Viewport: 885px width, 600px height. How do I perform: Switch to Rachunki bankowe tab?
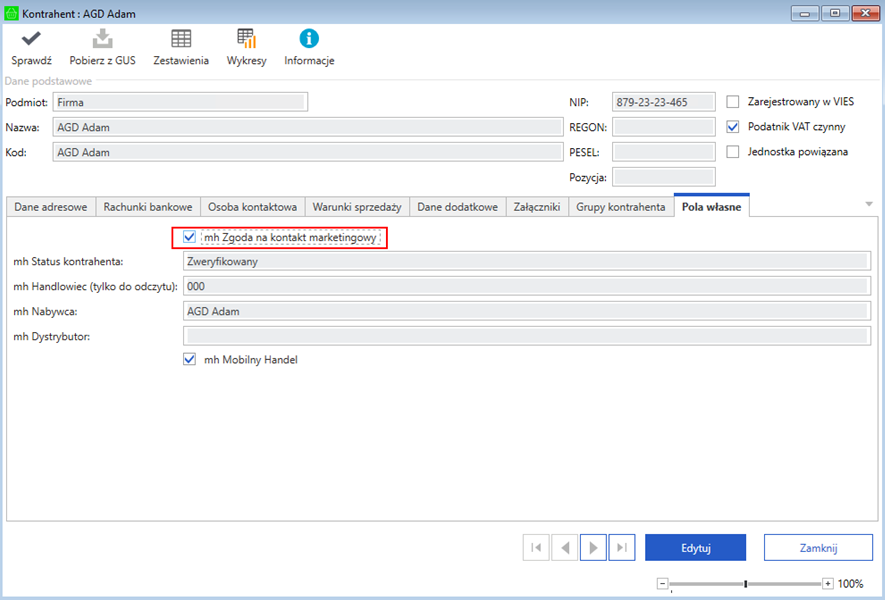pyautogui.click(x=148, y=207)
